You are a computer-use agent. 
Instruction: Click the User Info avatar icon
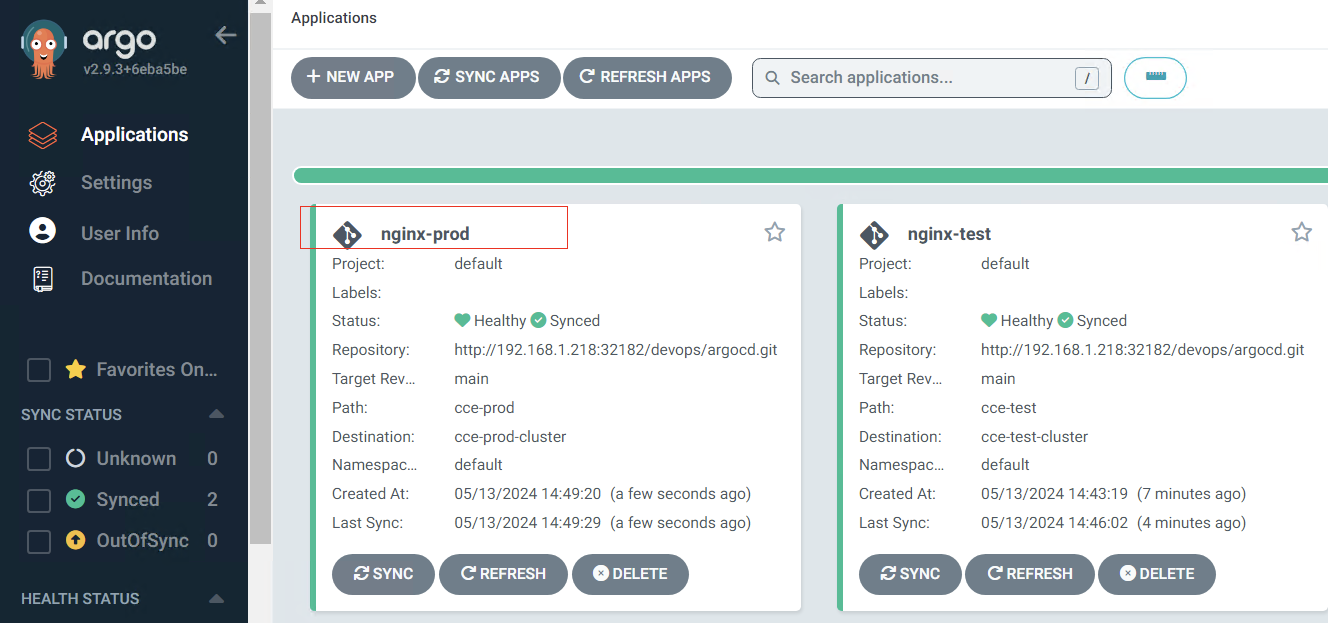(42, 232)
